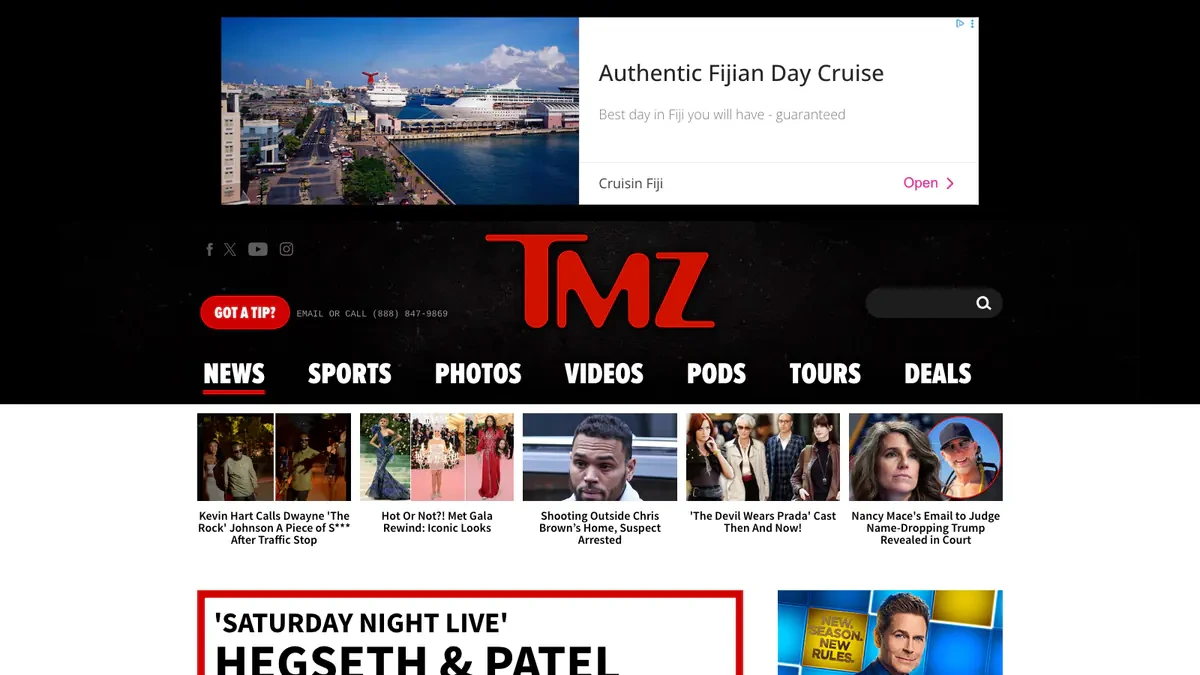Click the TMZ logo
The height and width of the screenshot is (675, 1200).
click(x=600, y=281)
